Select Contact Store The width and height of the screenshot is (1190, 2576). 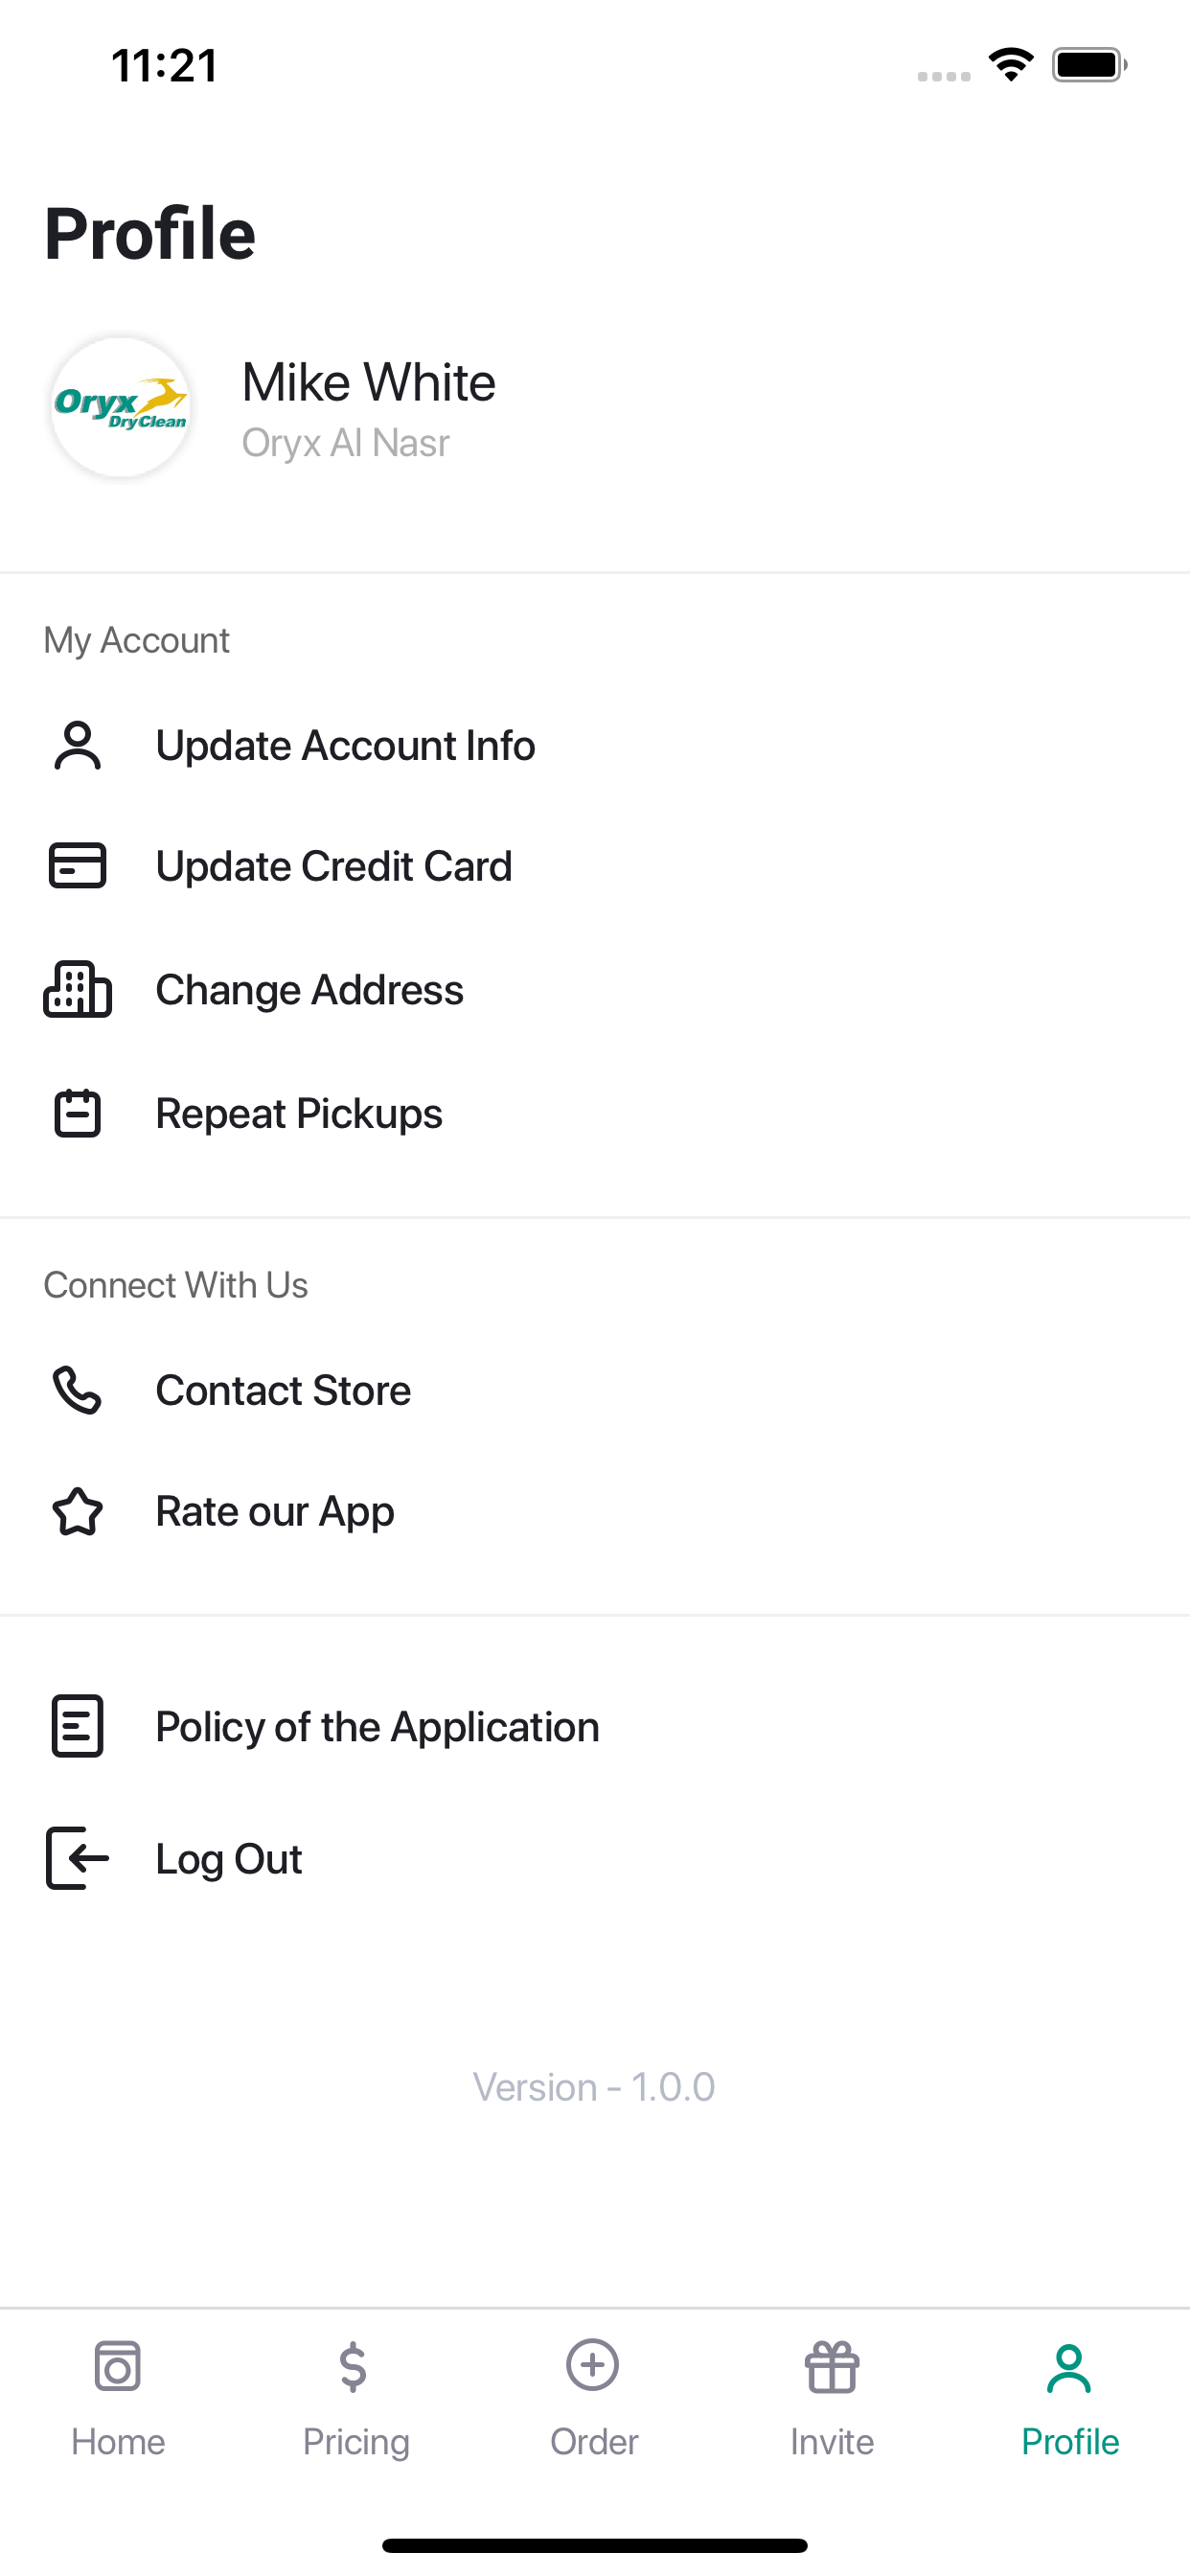coord(595,1390)
